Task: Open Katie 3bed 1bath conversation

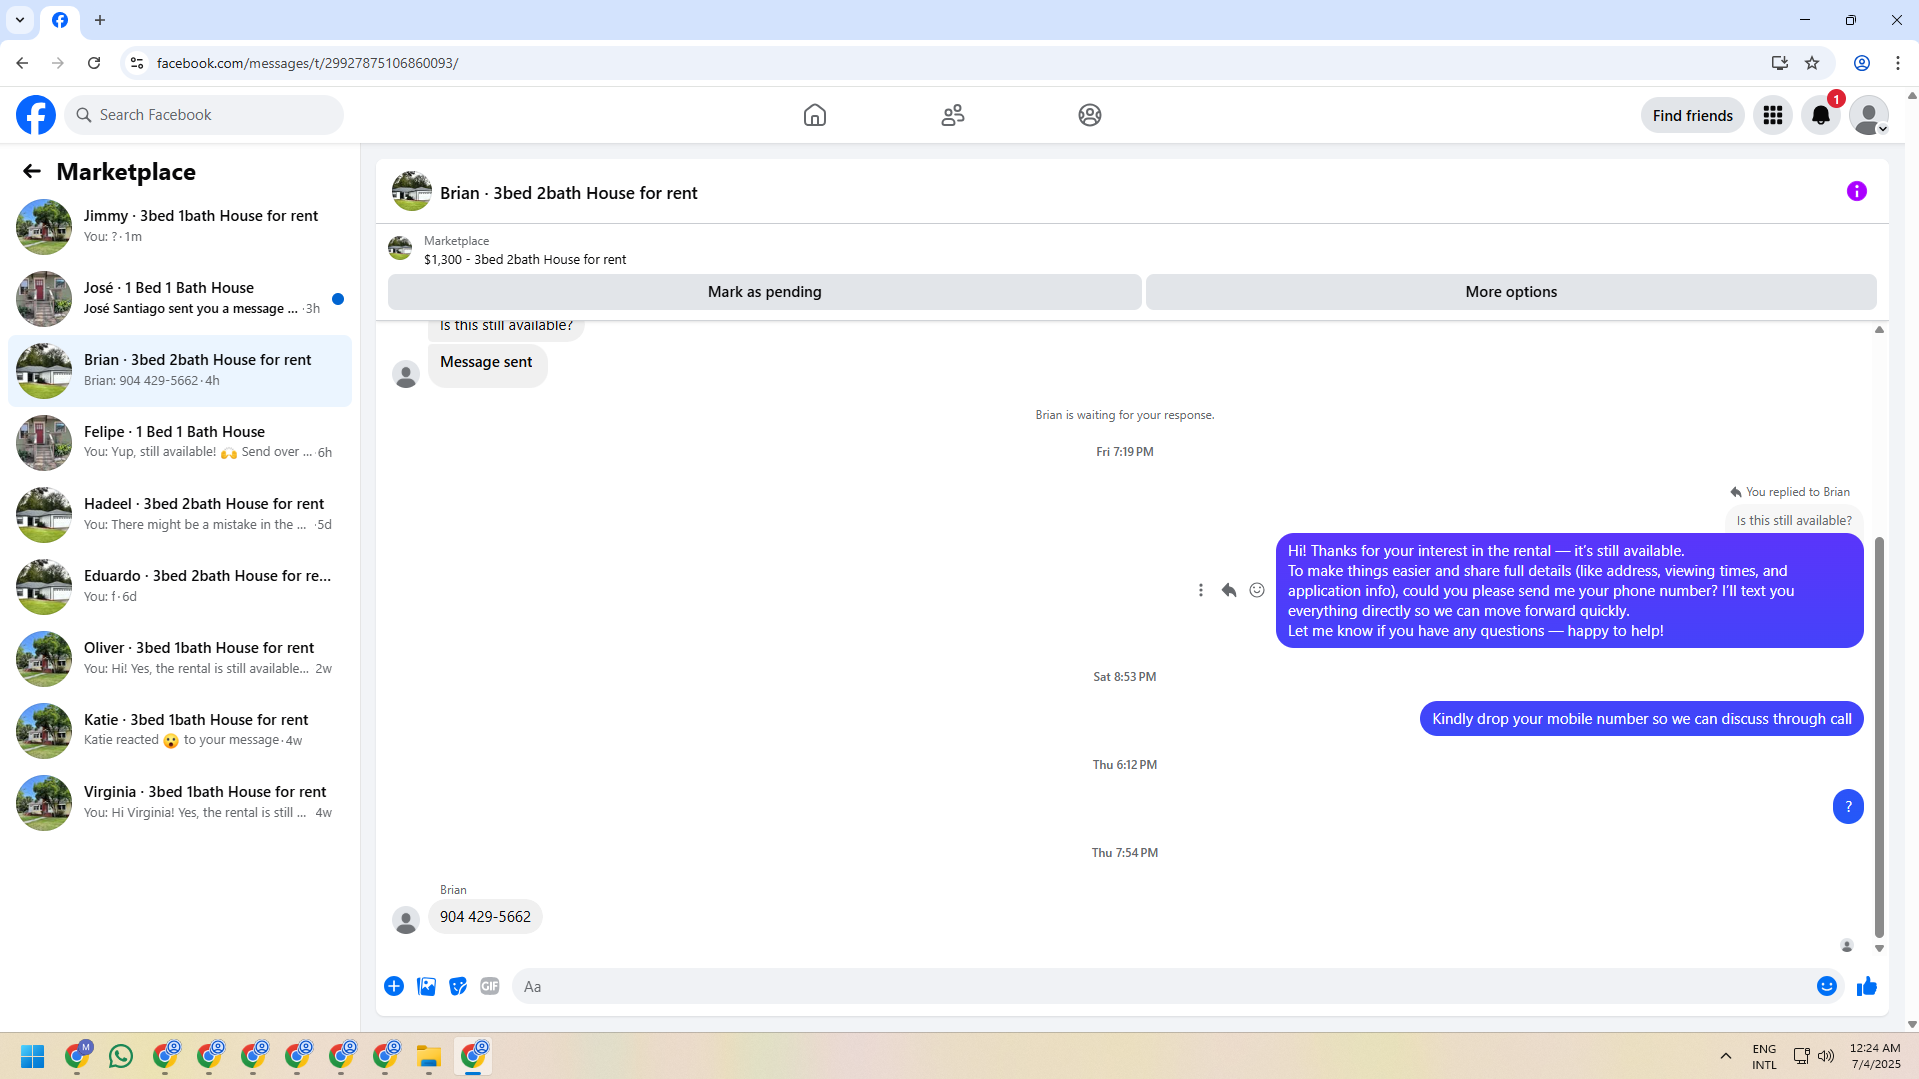Action: [180, 731]
